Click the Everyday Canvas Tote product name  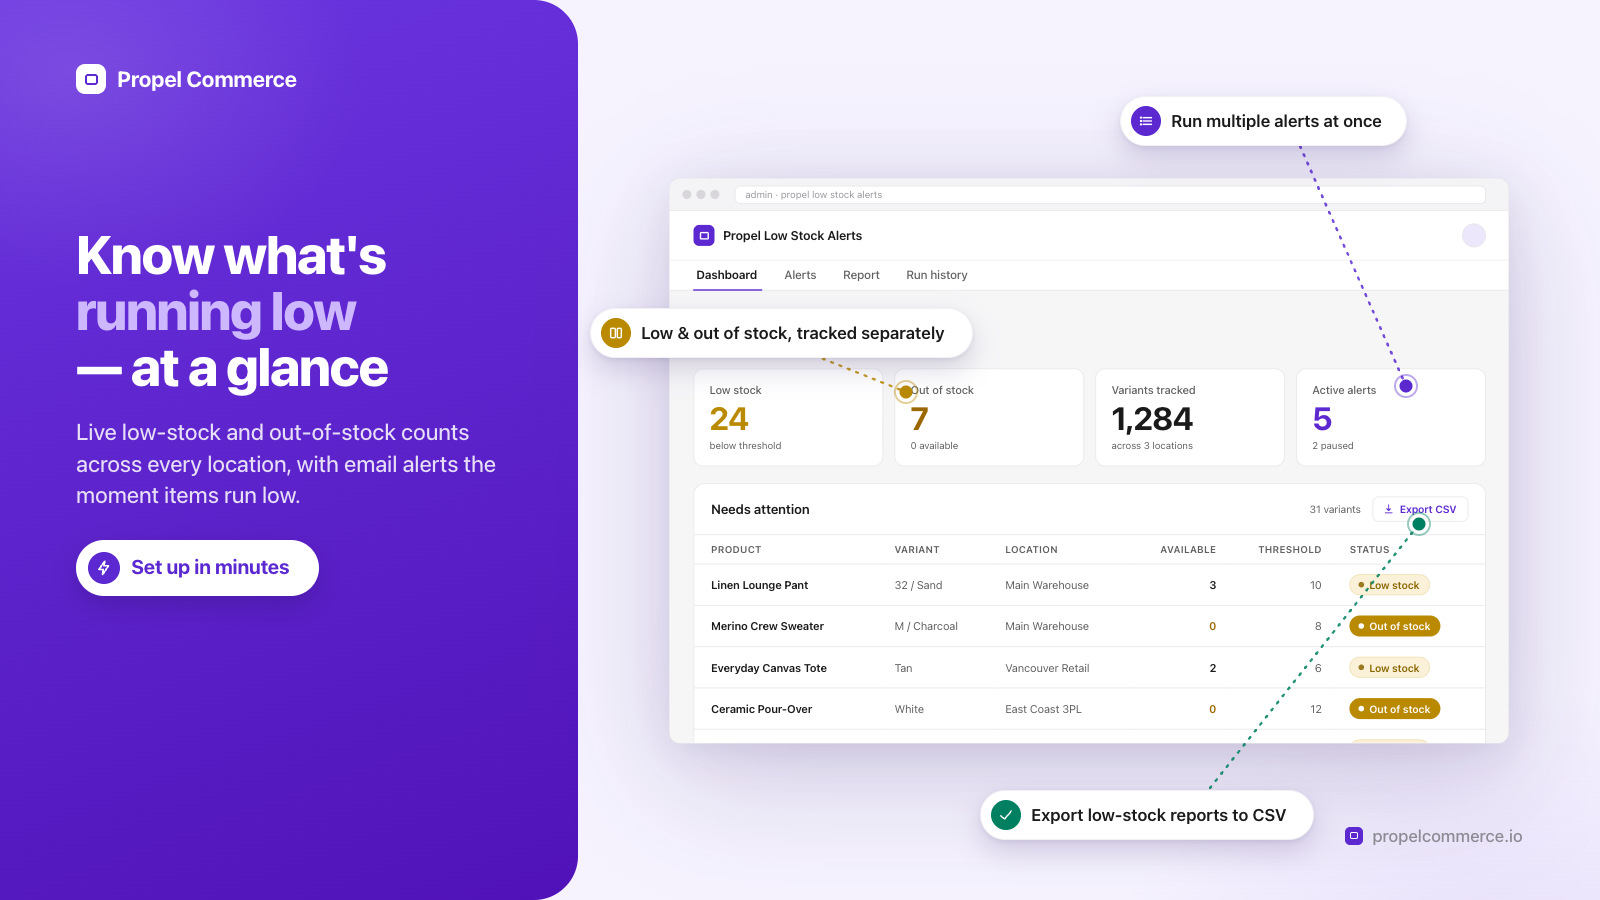(769, 668)
